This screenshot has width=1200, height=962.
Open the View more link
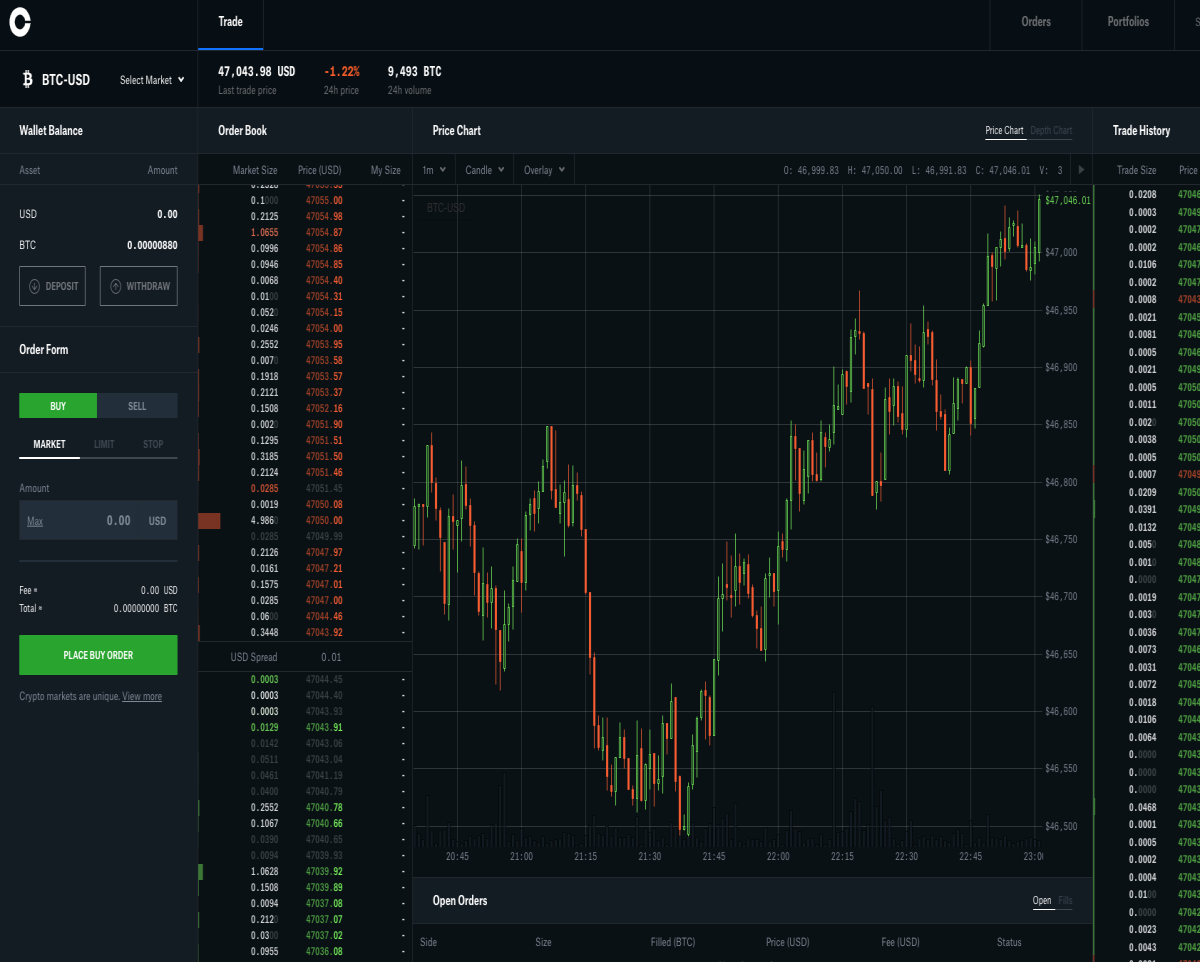click(x=142, y=696)
